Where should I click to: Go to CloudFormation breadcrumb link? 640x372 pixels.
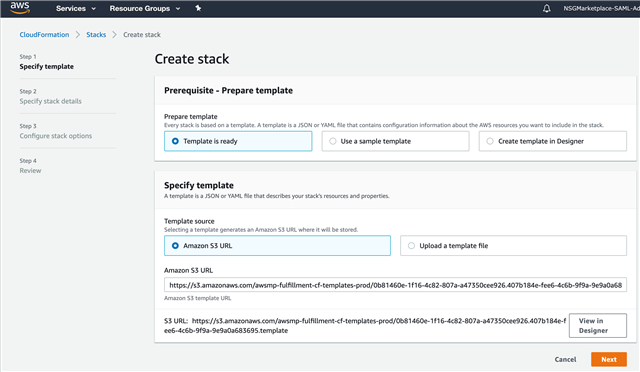tap(44, 35)
